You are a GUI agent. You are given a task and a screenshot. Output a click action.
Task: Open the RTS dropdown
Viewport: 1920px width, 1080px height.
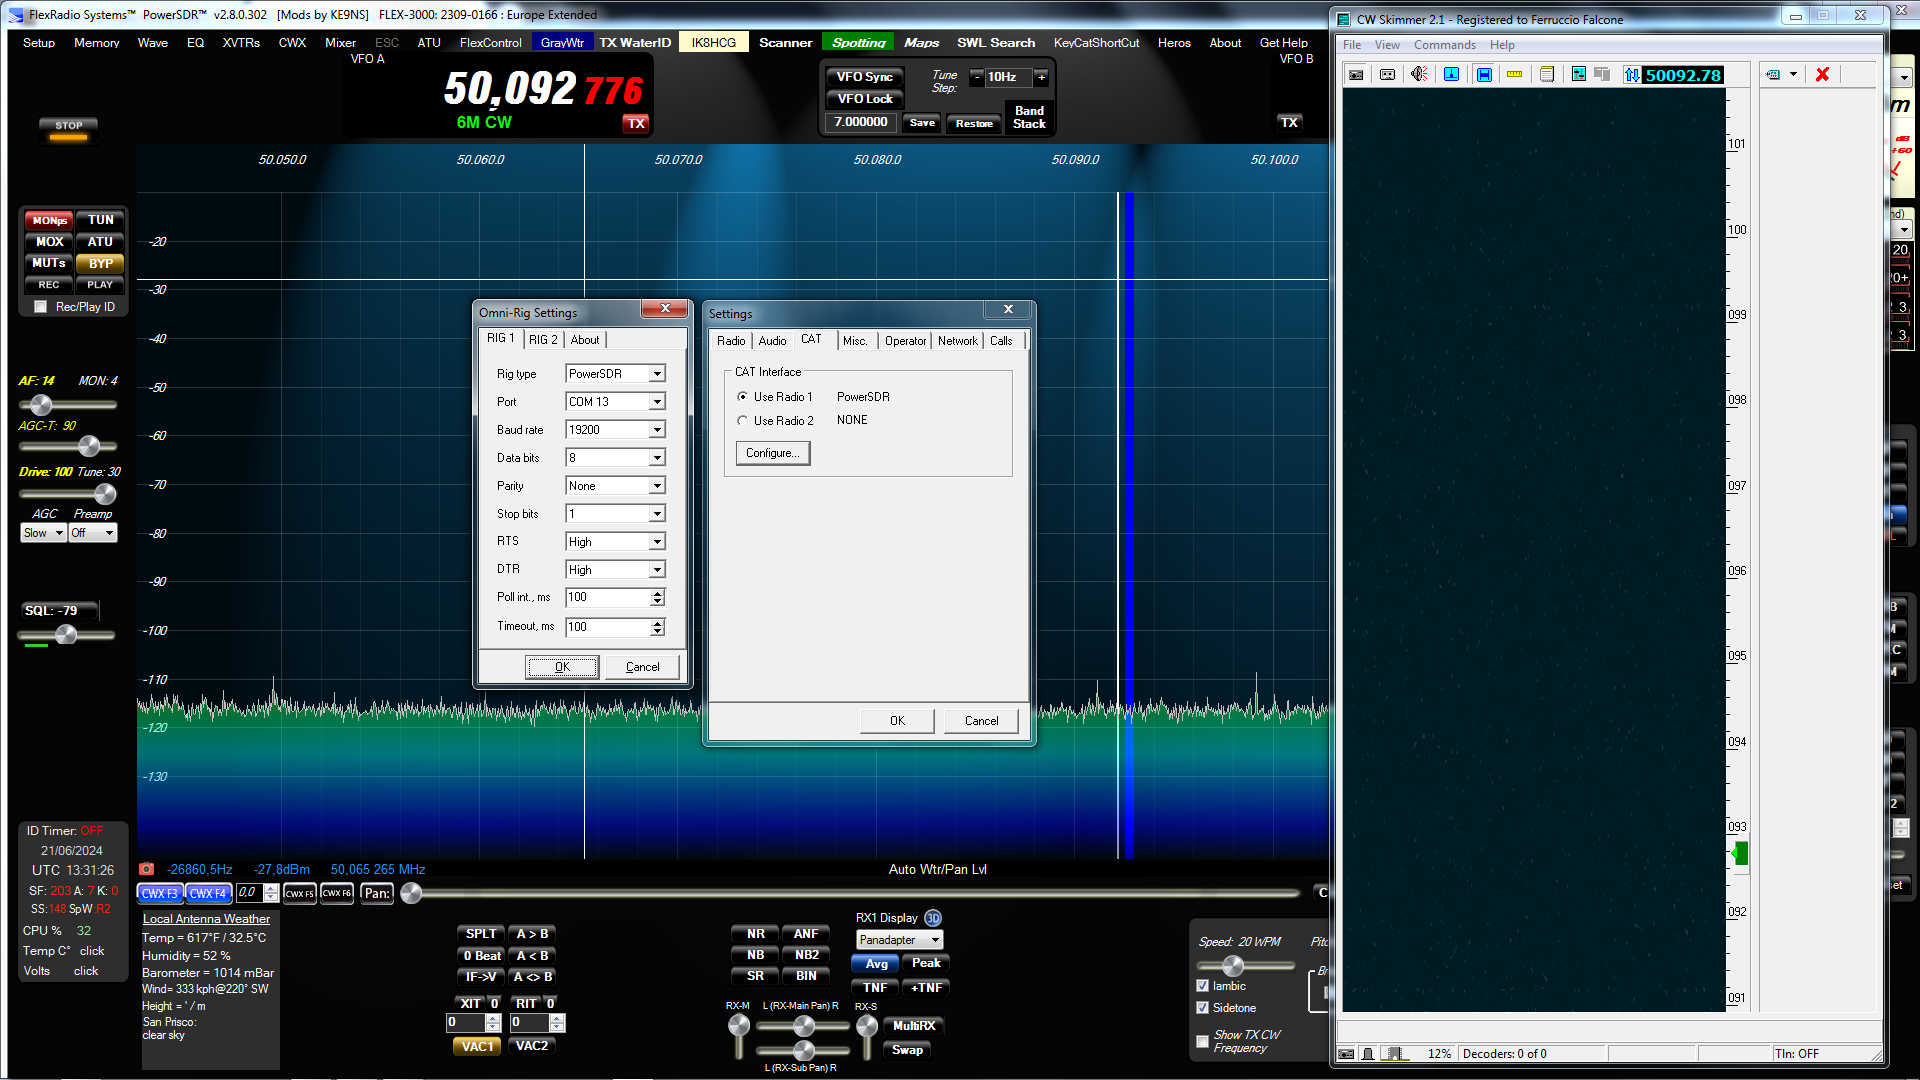(x=657, y=542)
